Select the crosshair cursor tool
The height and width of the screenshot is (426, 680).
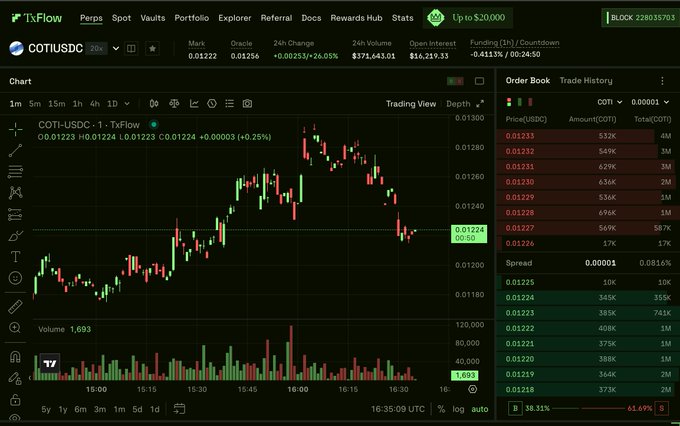[16, 129]
